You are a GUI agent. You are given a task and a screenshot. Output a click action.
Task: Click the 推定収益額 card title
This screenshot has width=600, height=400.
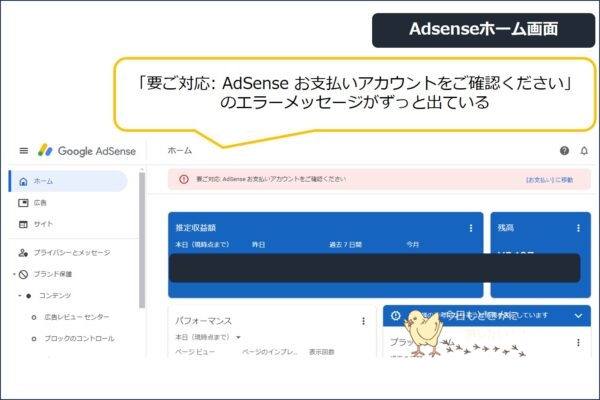[196, 228]
